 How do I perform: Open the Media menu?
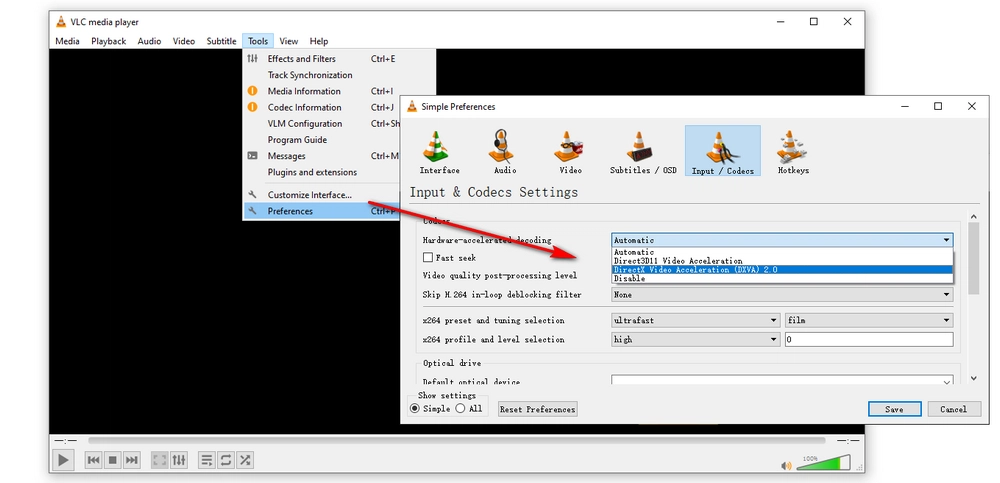pyautogui.click(x=68, y=41)
